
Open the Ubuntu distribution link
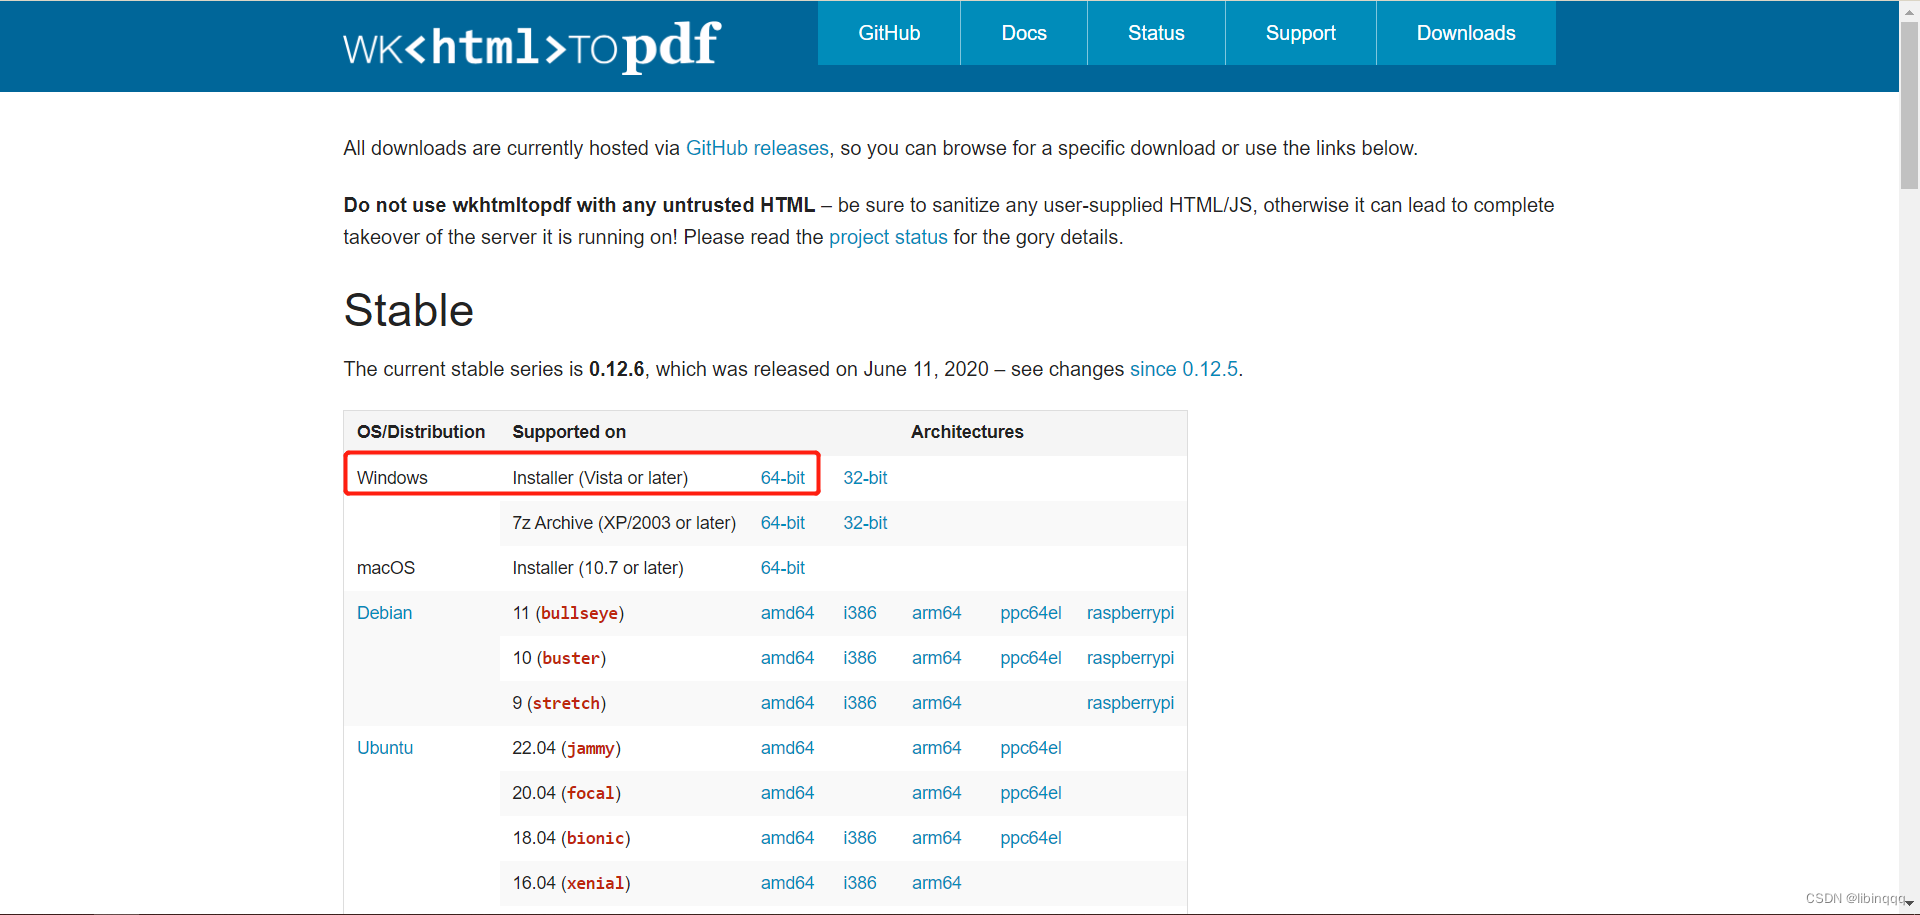pos(385,748)
